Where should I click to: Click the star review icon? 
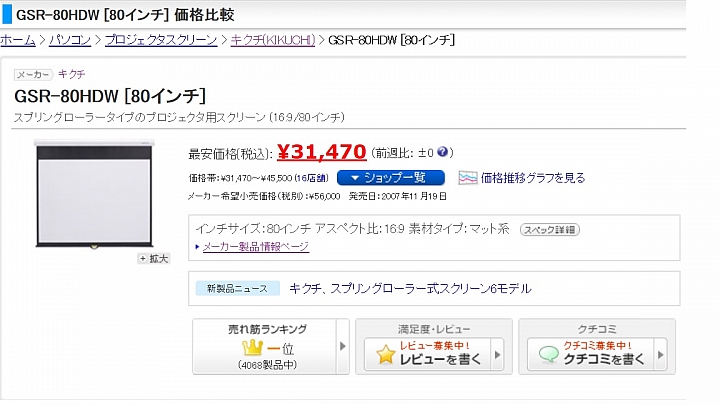[x=385, y=355]
